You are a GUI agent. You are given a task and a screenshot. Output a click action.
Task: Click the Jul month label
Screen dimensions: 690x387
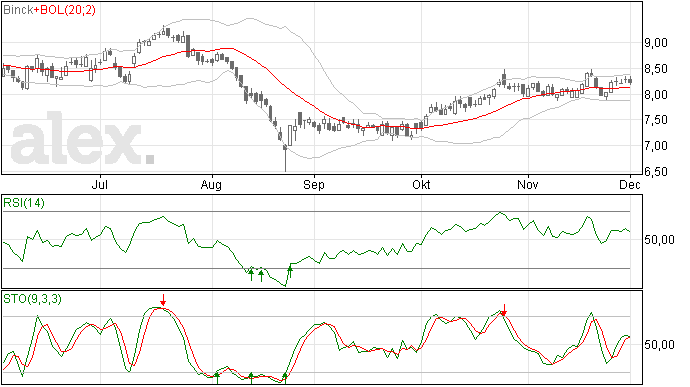pos(100,184)
